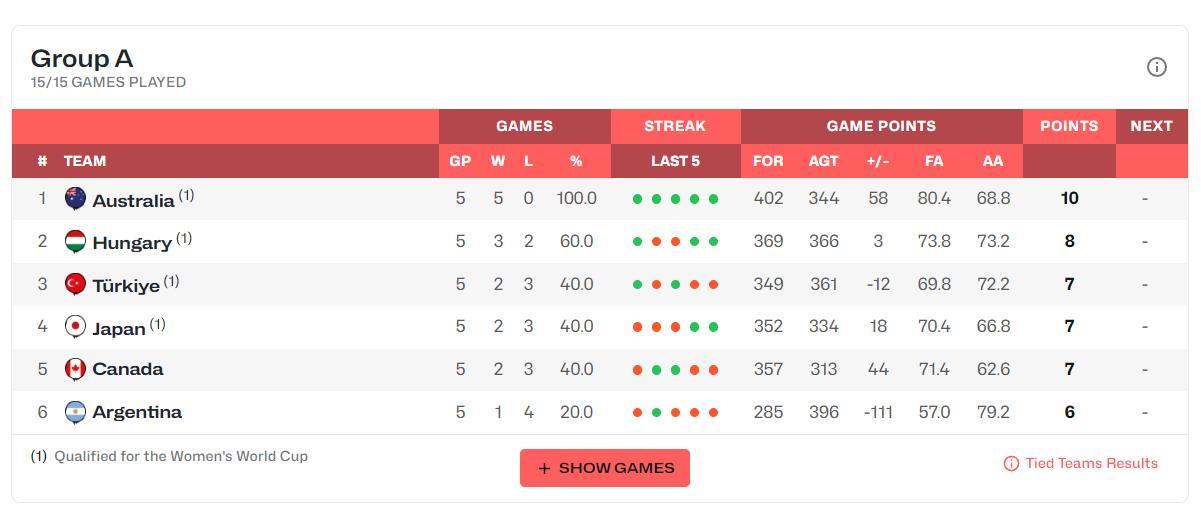The image size is (1201, 511).
Task: Click the Next column header
Action: click(1151, 126)
